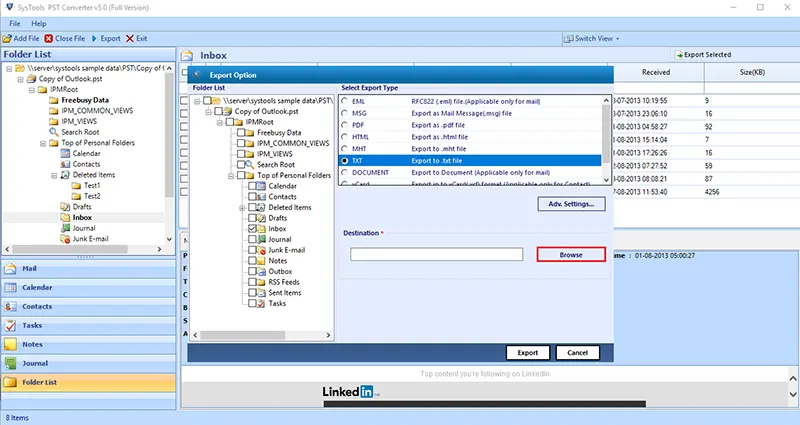Click the Export Selected icon
800x425 pixels.
[x=679, y=55]
